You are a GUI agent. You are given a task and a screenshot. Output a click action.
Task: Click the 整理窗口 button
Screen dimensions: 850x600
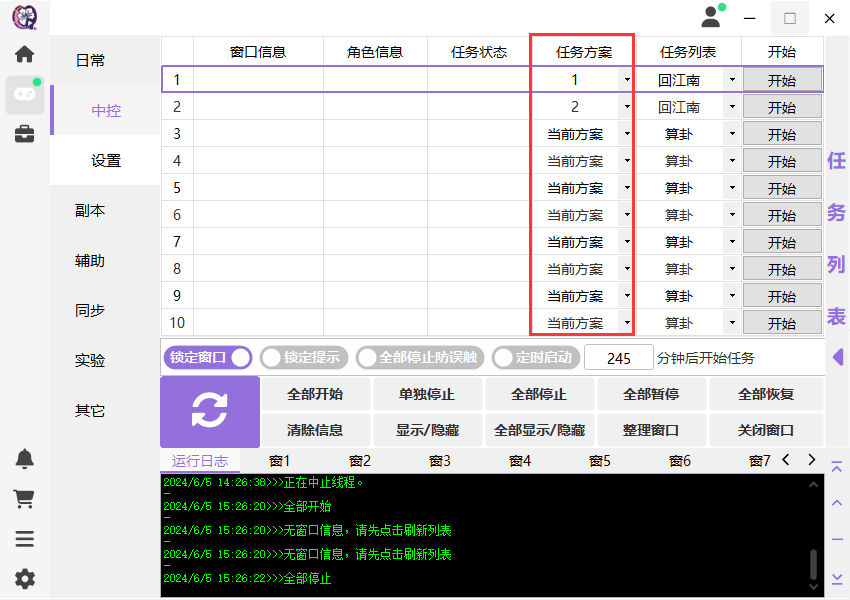pyautogui.click(x=651, y=430)
